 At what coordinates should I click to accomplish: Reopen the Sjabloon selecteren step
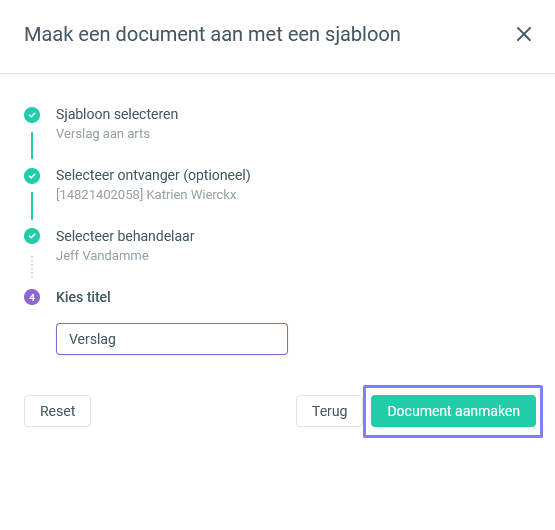[x=117, y=114]
